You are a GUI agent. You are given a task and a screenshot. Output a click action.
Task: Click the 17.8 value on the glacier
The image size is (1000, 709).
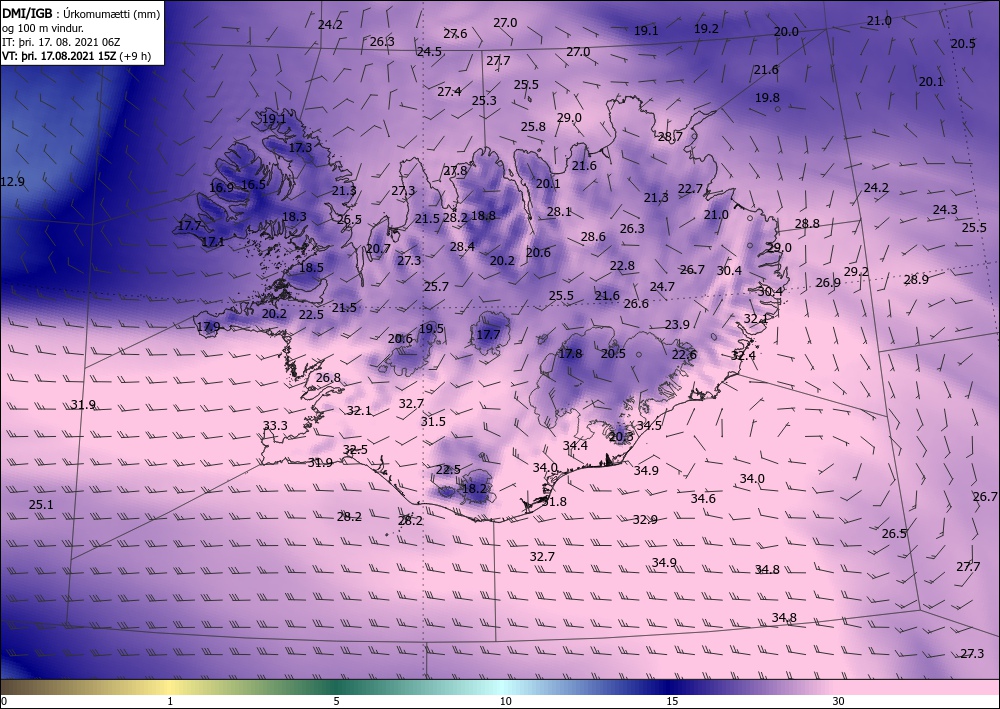tap(570, 354)
